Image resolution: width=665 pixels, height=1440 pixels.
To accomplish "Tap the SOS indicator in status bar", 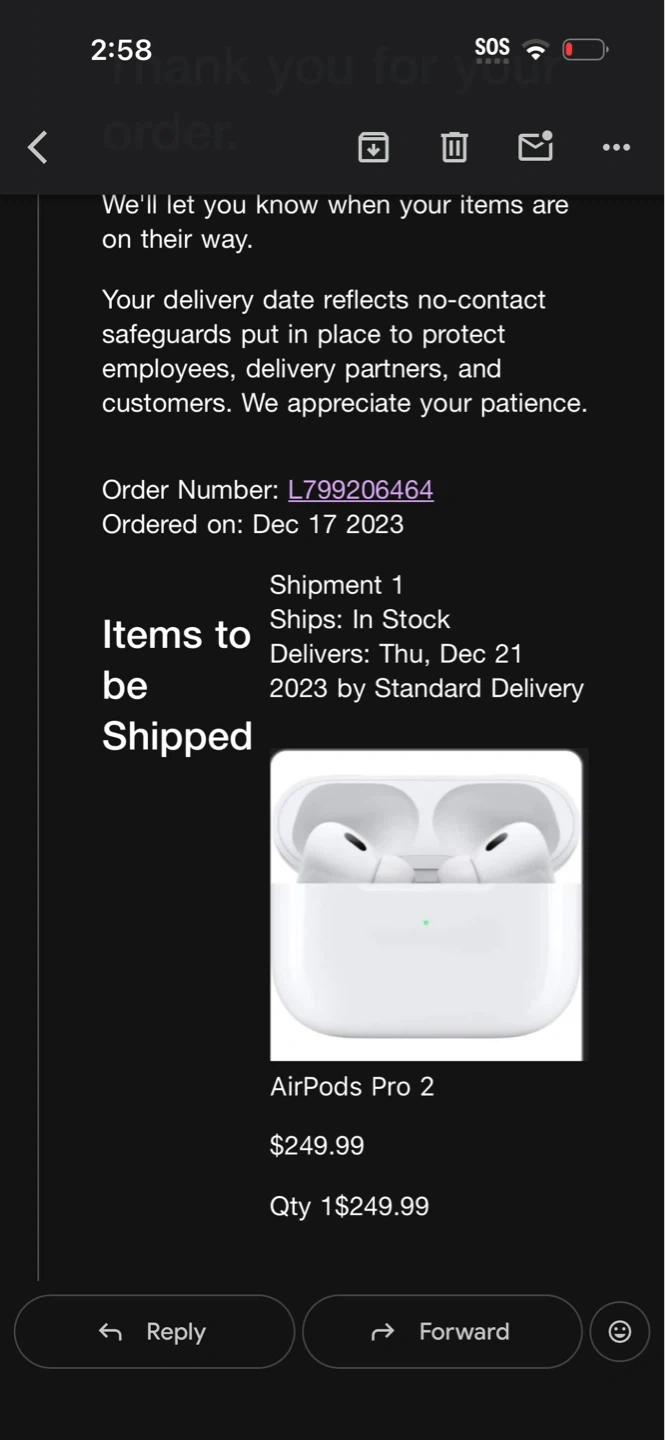I will tap(492, 48).
